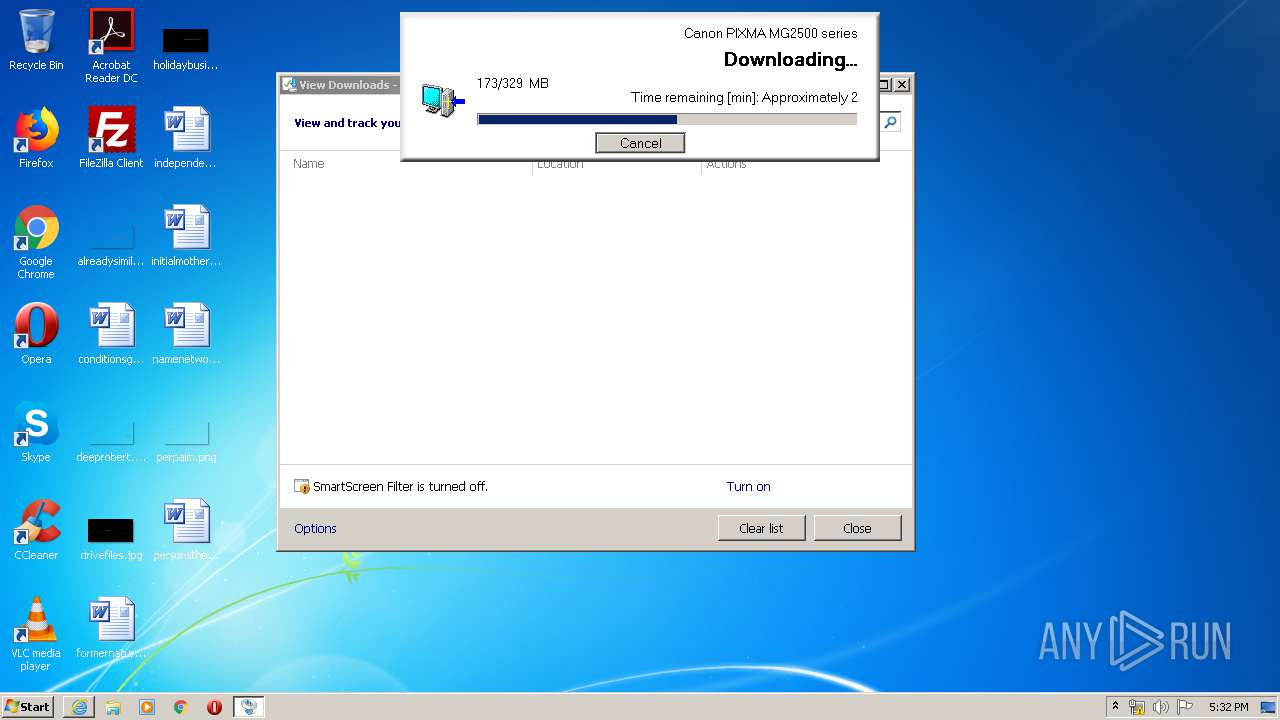
Task: Select the independe... Word document
Action: (x=186, y=138)
